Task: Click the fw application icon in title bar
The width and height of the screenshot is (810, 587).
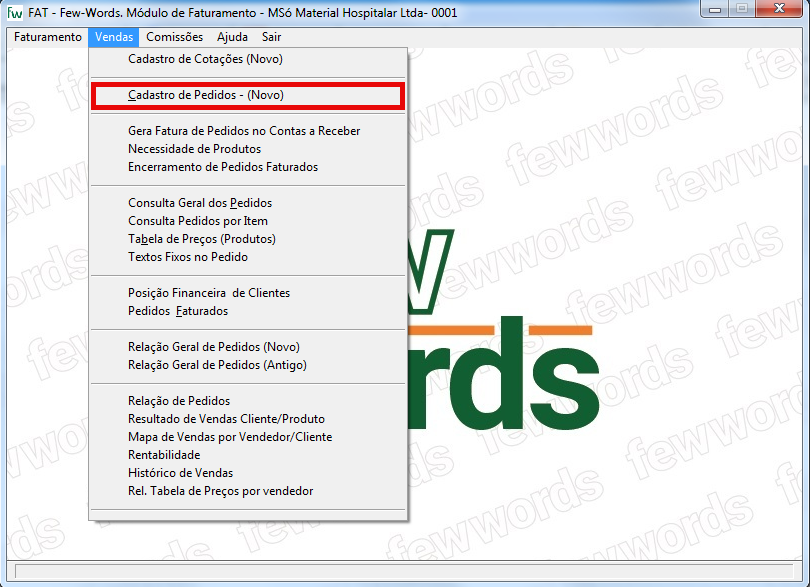Action: 14,12
